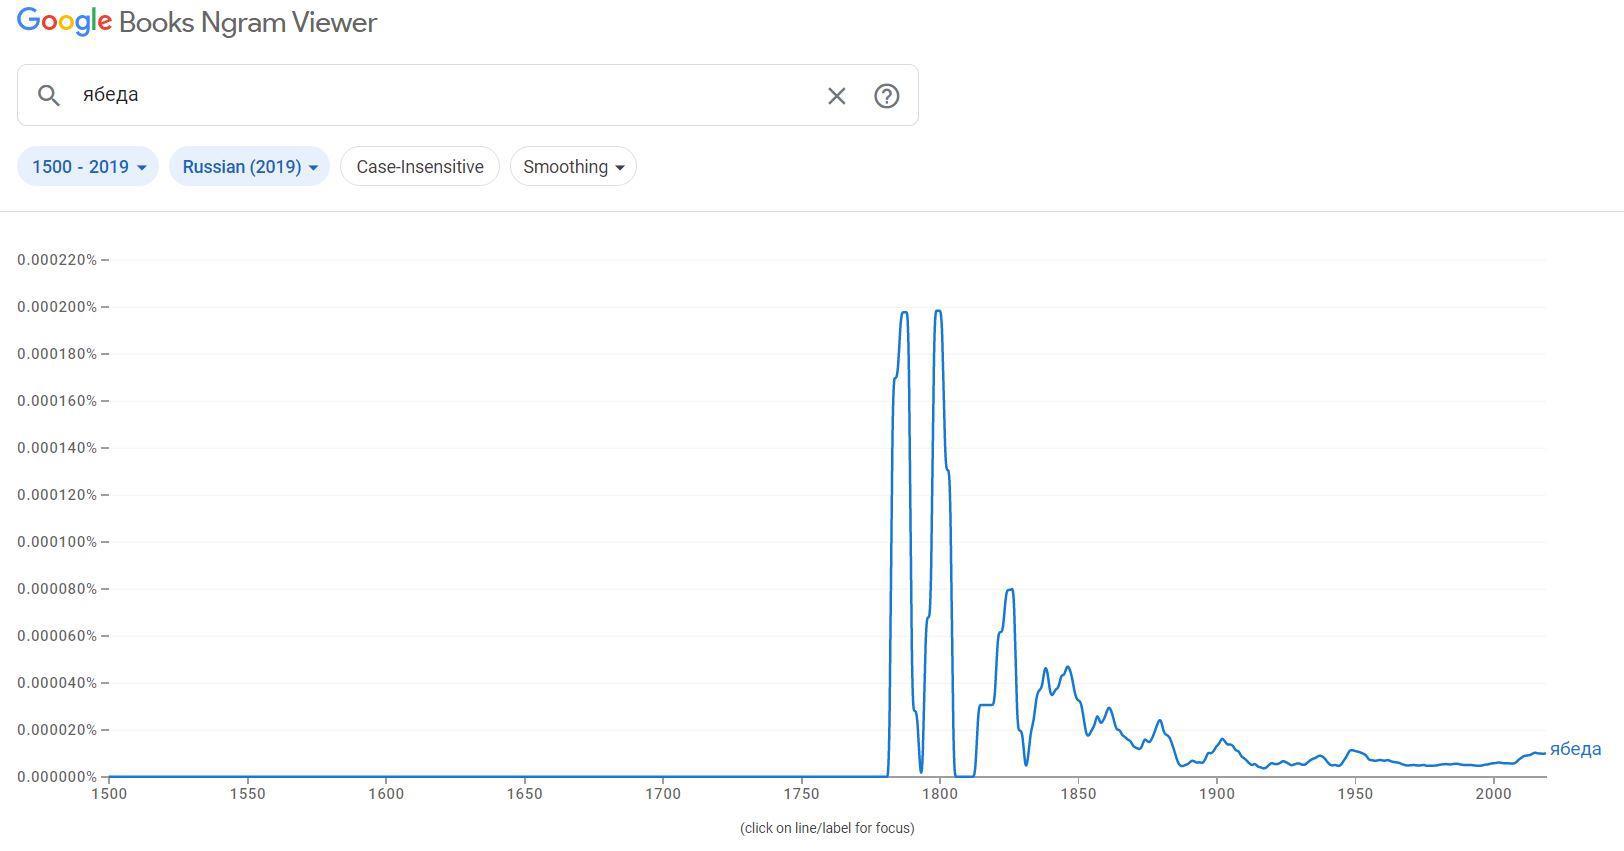Open the 1500 - 2019 year range dropdown
1624x851 pixels.
pyautogui.click(x=88, y=167)
